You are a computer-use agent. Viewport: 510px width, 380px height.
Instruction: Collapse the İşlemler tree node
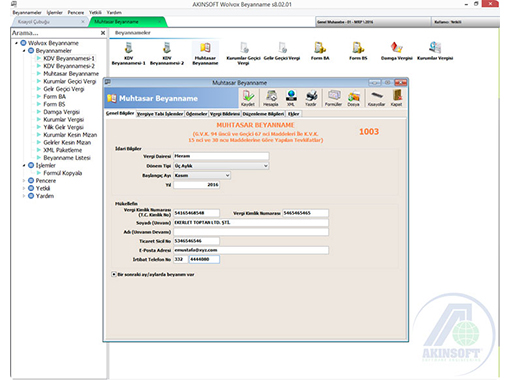pos(24,165)
